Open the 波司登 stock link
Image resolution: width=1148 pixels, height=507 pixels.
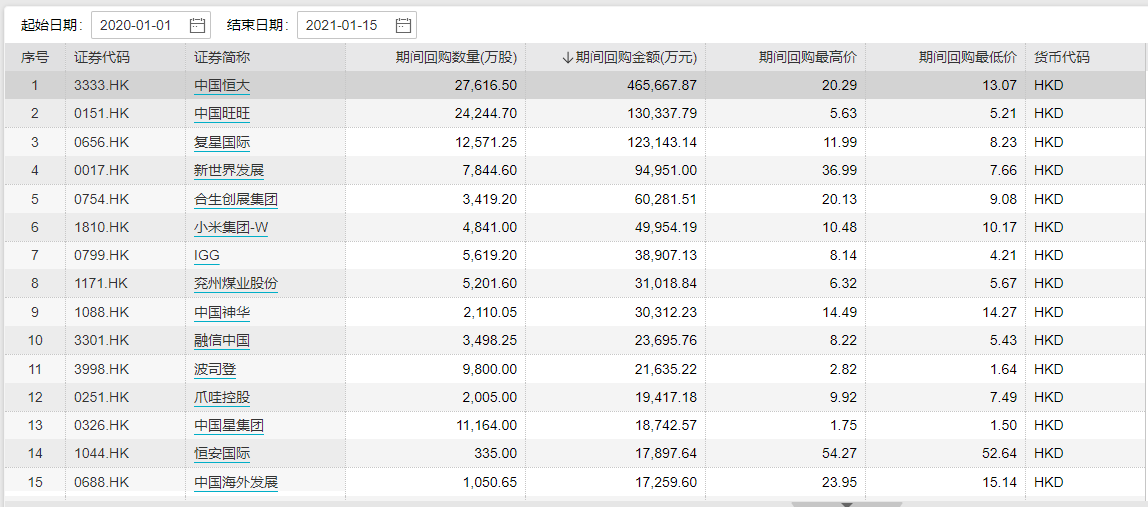(215, 369)
